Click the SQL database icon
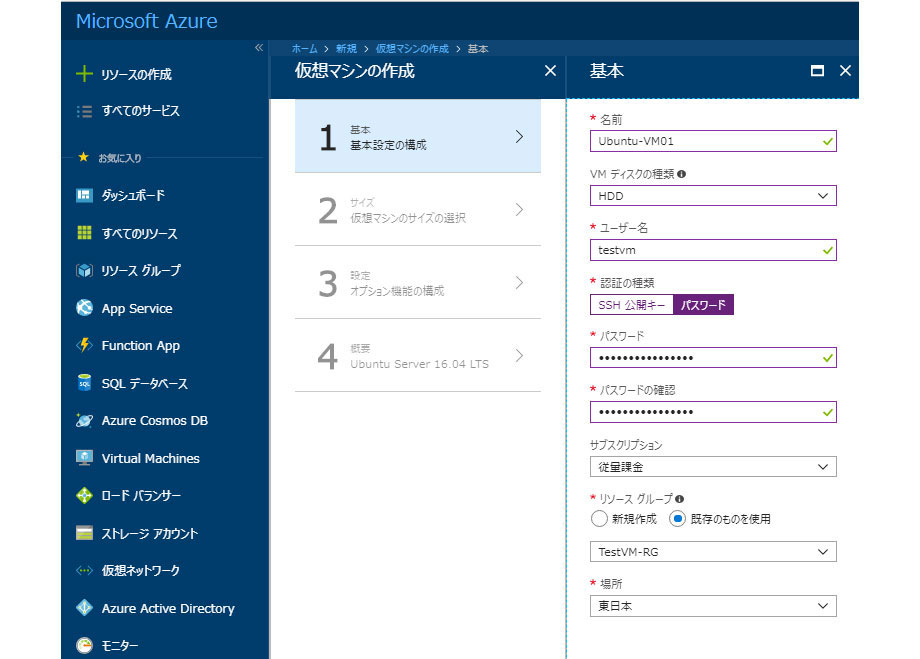This screenshot has height=659, width=920. point(84,383)
